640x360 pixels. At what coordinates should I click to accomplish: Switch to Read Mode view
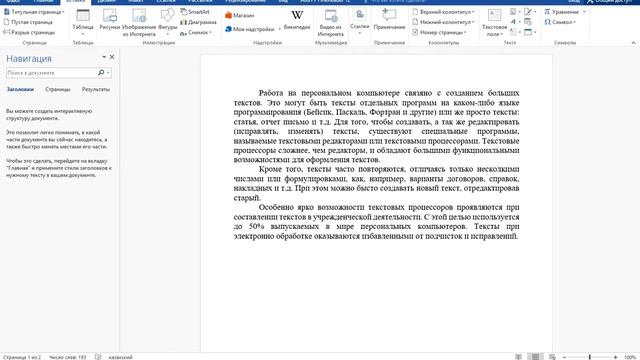(518, 357)
